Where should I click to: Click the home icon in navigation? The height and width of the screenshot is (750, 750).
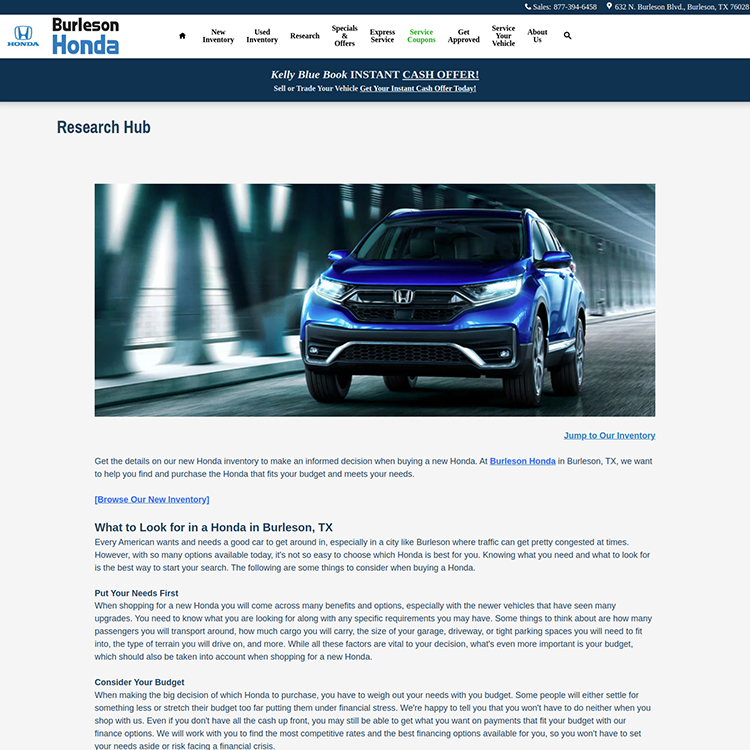click(182, 36)
